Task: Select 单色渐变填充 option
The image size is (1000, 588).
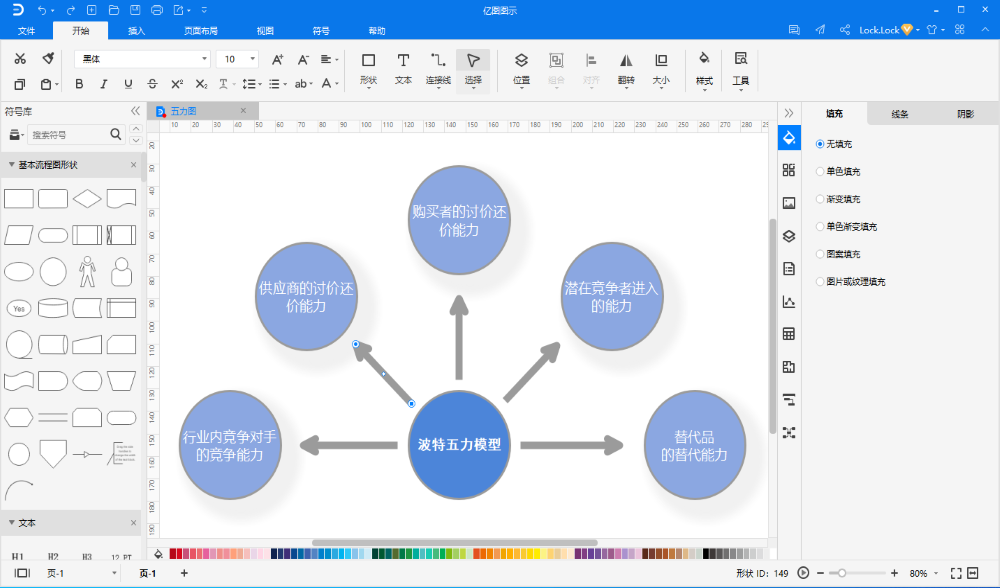Action: [x=846, y=226]
